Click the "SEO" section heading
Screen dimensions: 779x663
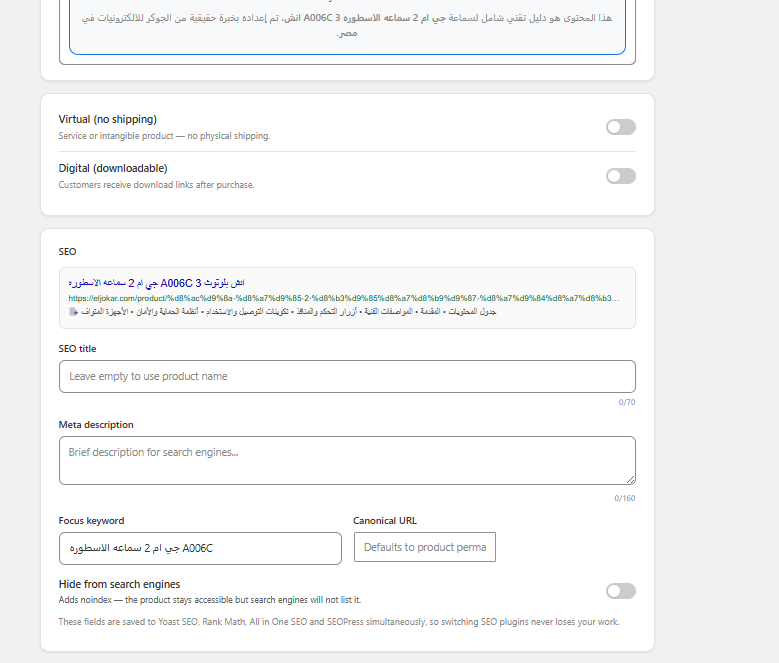(x=67, y=252)
